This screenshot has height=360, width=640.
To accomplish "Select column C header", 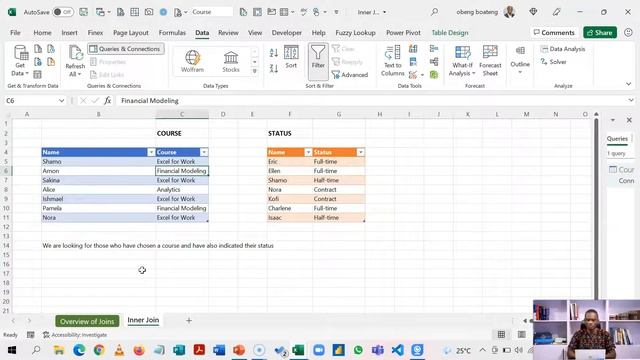I will [182, 114].
